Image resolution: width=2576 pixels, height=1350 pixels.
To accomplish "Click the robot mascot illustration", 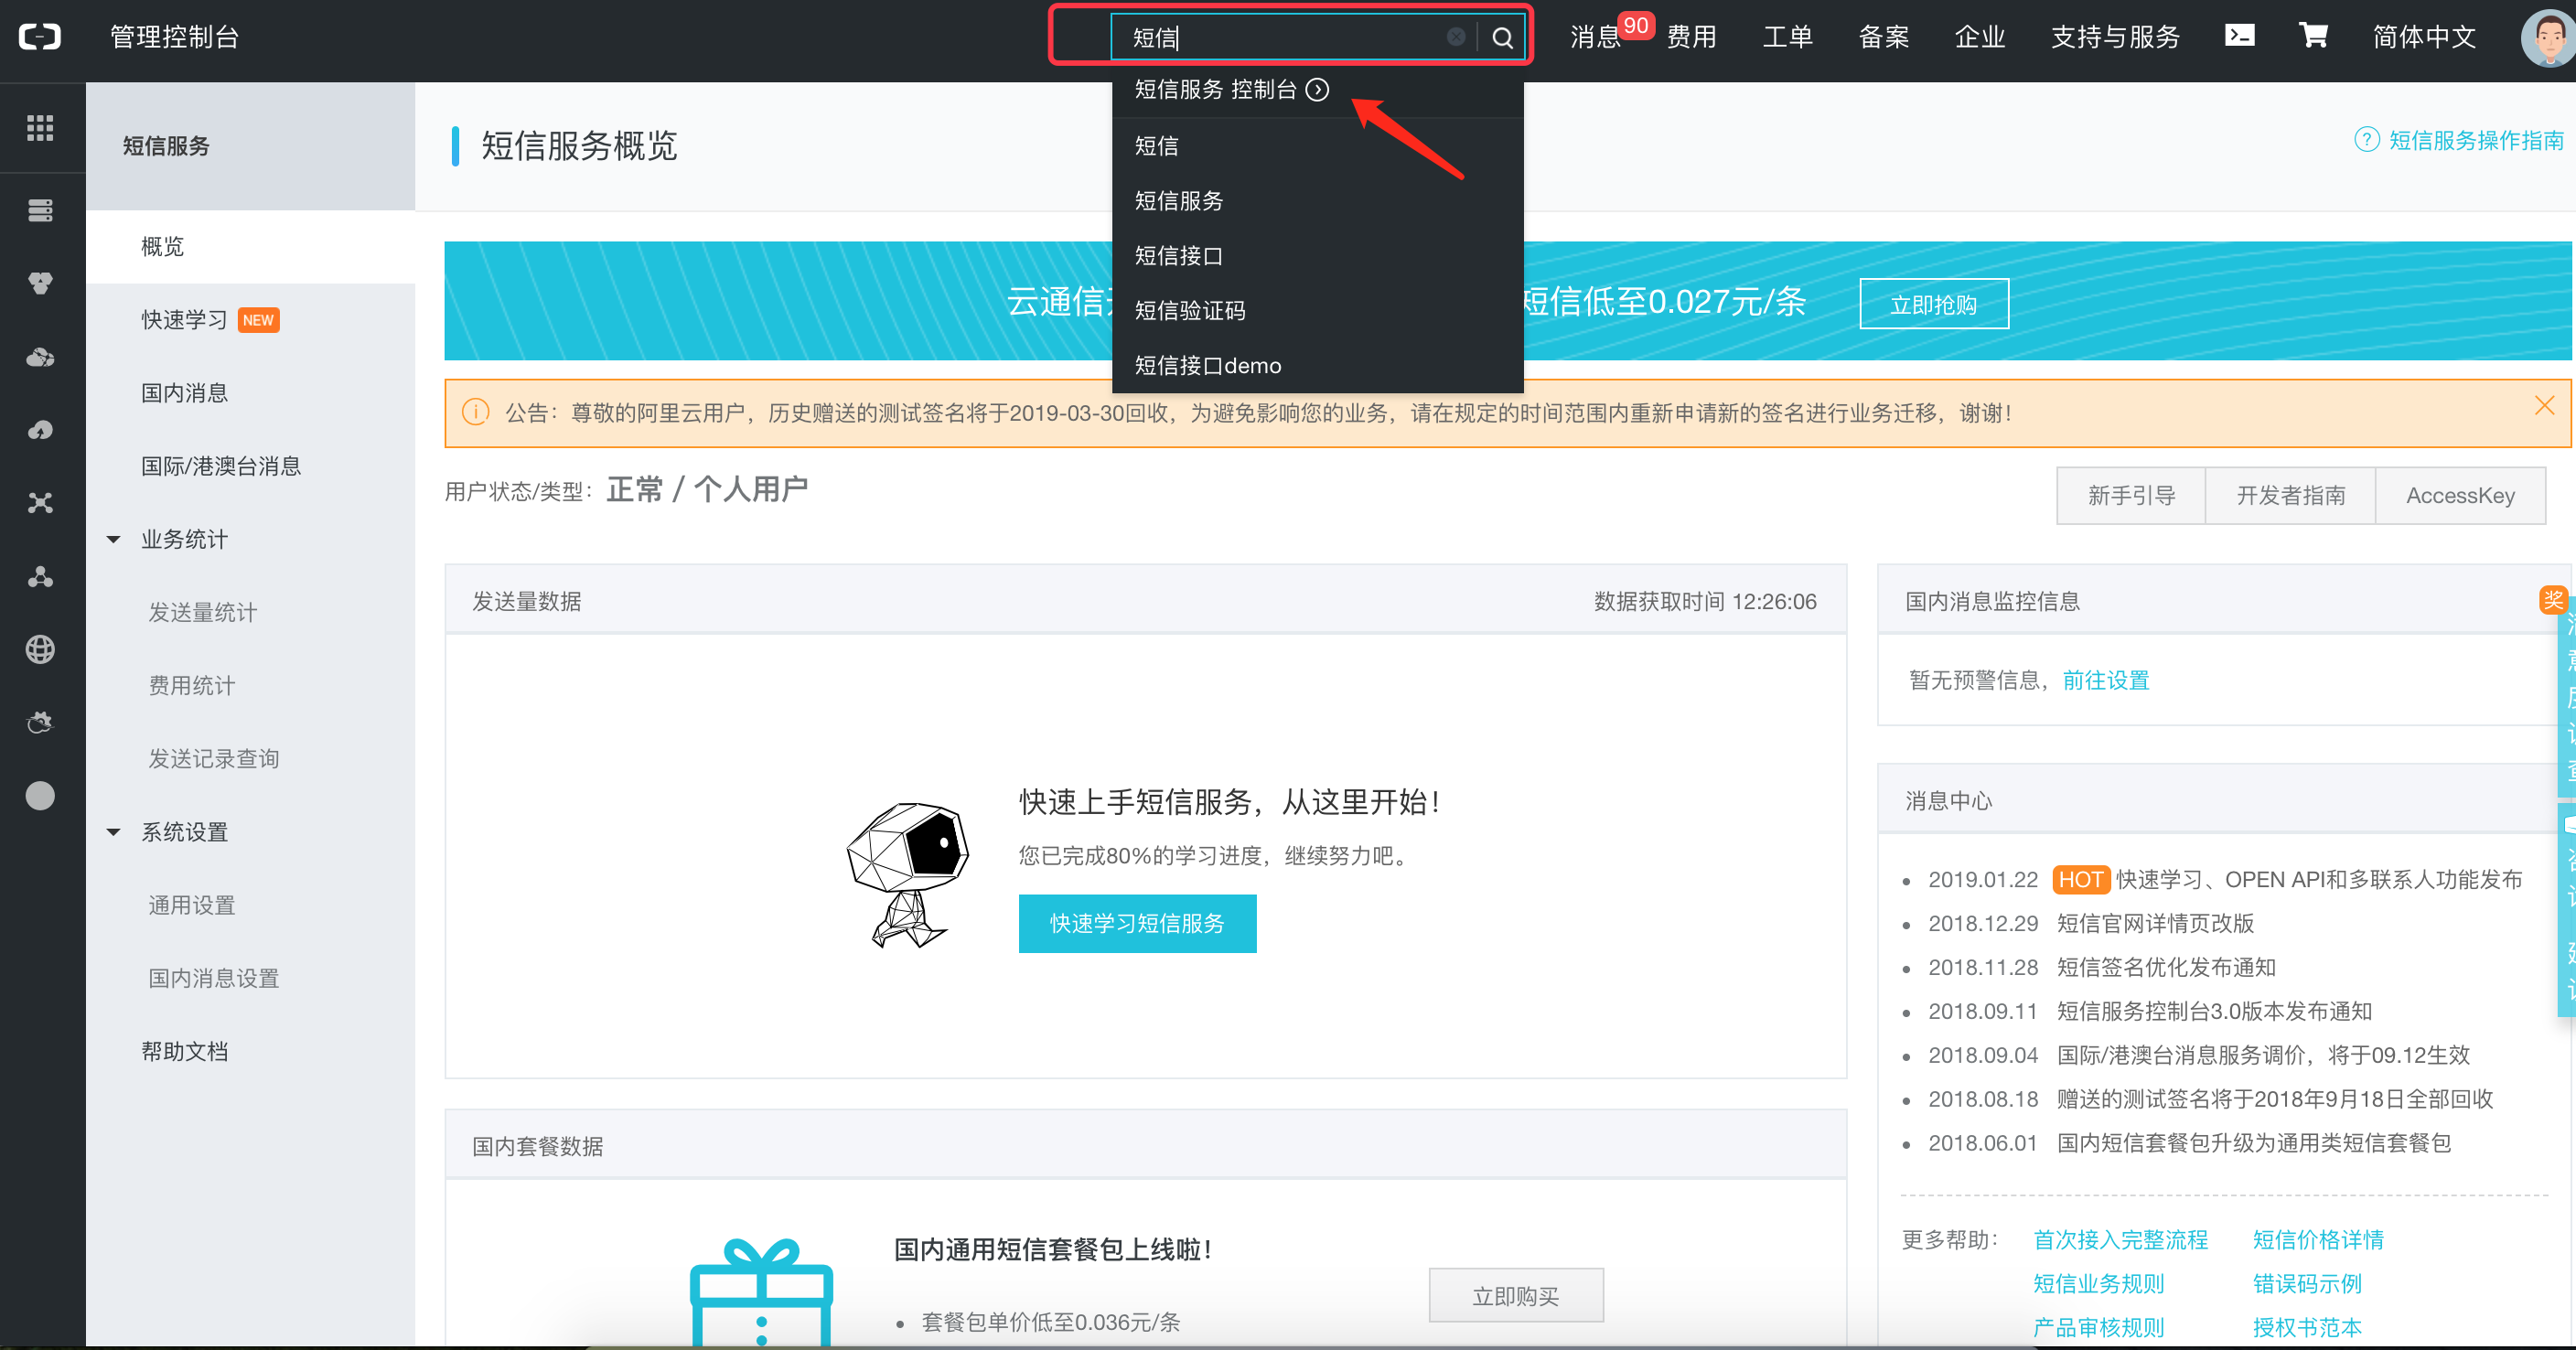I will [x=907, y=874].
